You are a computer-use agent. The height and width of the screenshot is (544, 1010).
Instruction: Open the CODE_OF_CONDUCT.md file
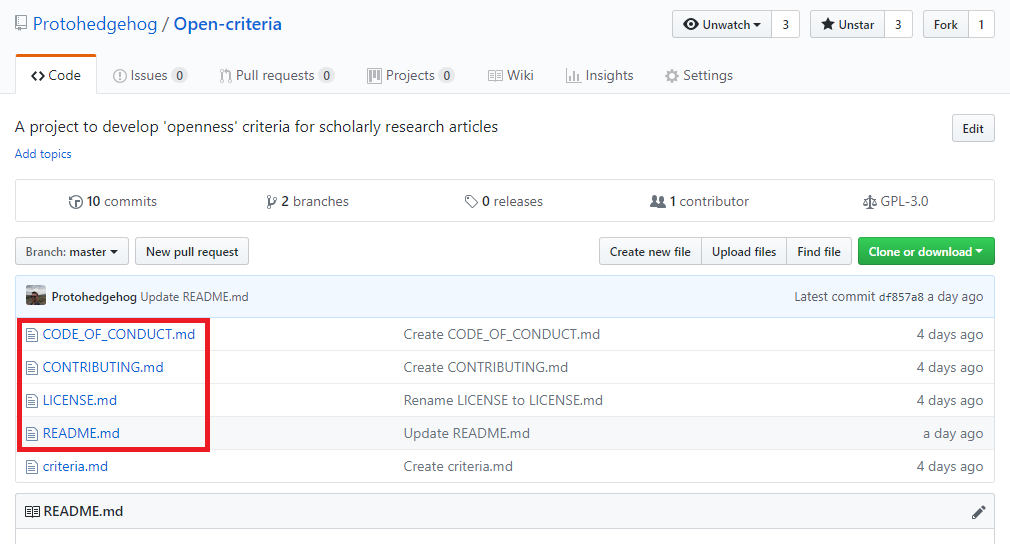(x=119, y=334)
